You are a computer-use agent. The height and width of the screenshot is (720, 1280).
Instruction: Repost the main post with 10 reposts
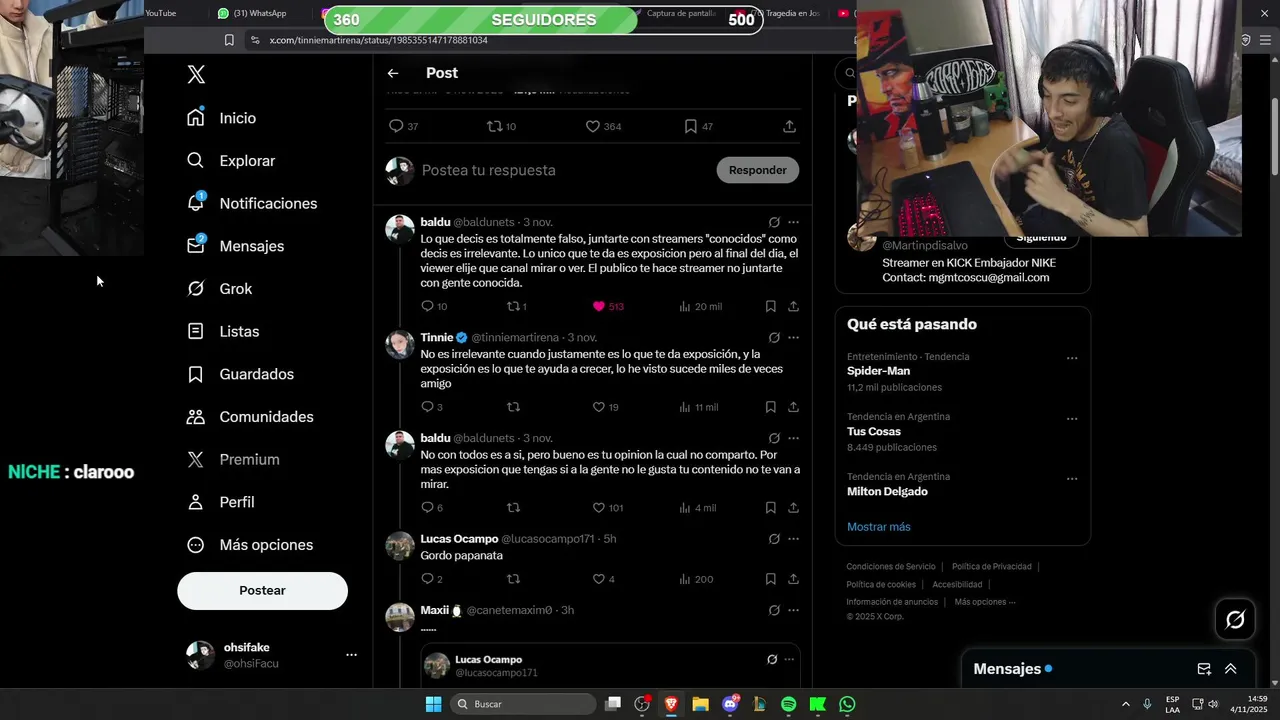[494, 126]
